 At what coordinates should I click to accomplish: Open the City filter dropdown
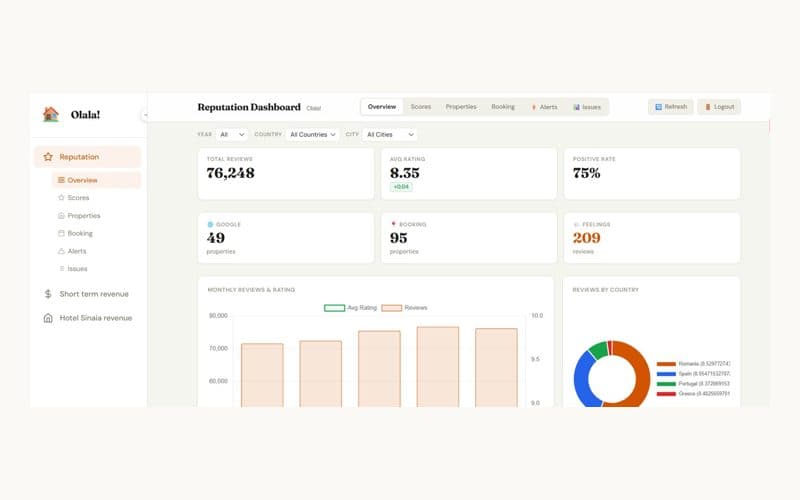tap(390, 135)
